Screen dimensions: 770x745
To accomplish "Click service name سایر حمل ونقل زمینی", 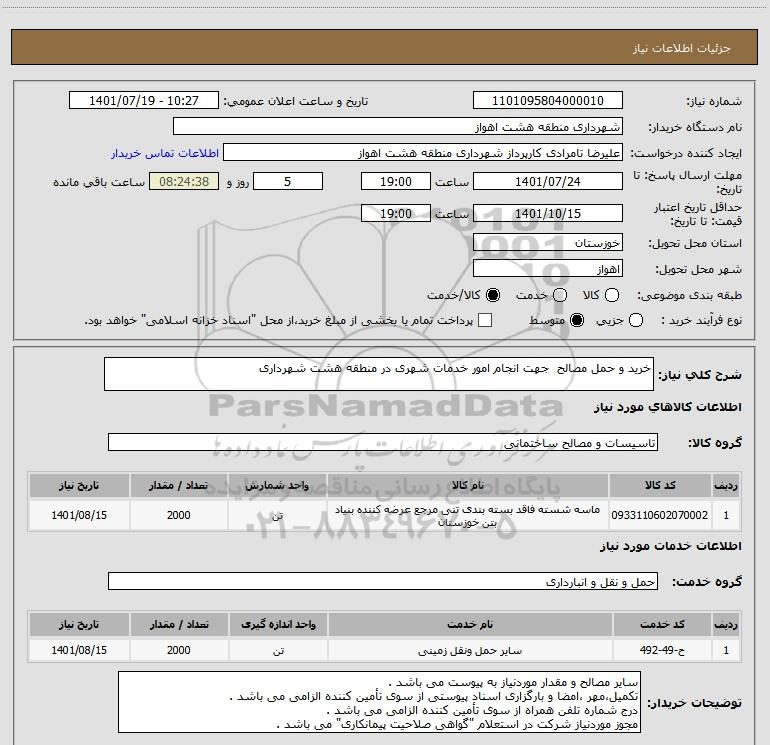I will (x=470, y=650).
